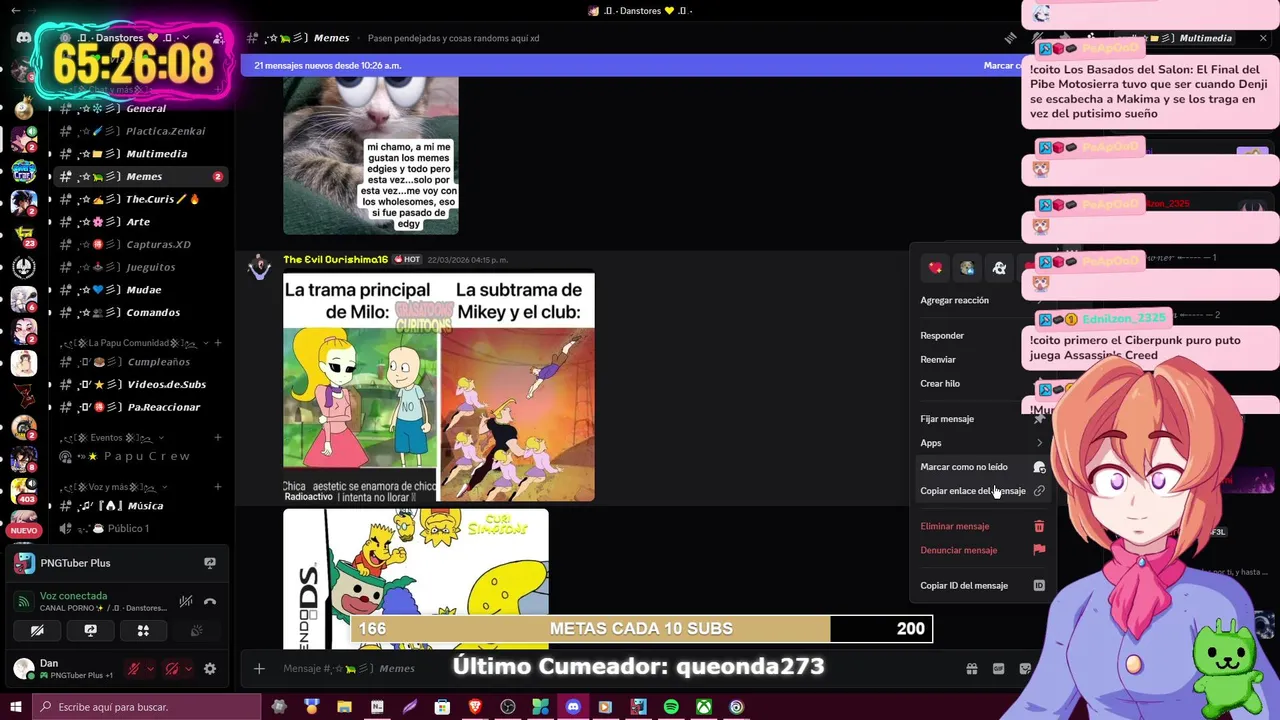Select Eliminar mensaje in context menu
This screenshot has height=720, width=1280.
pos(981,526)
